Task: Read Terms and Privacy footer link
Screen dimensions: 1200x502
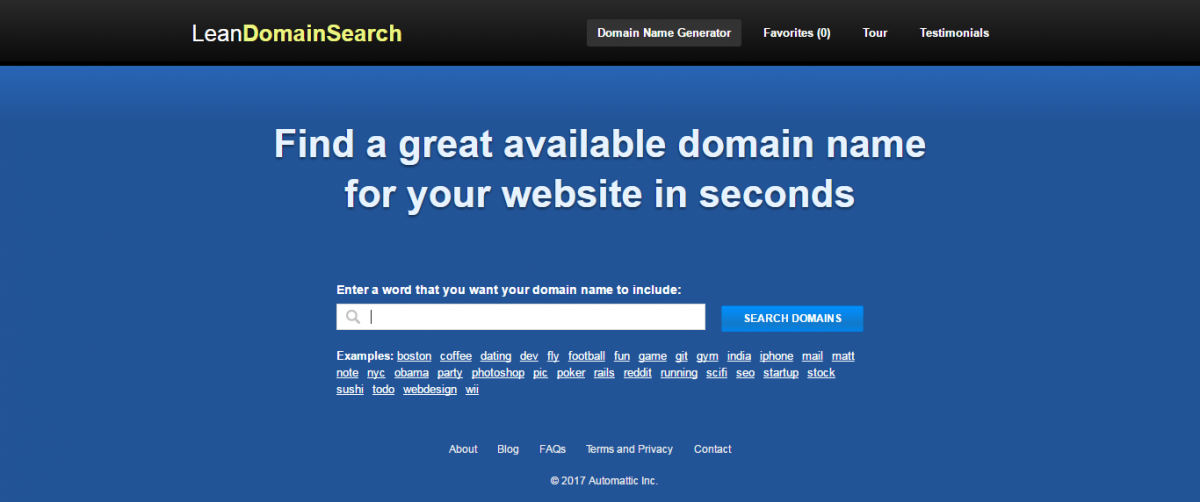Action: pos(629,449)
